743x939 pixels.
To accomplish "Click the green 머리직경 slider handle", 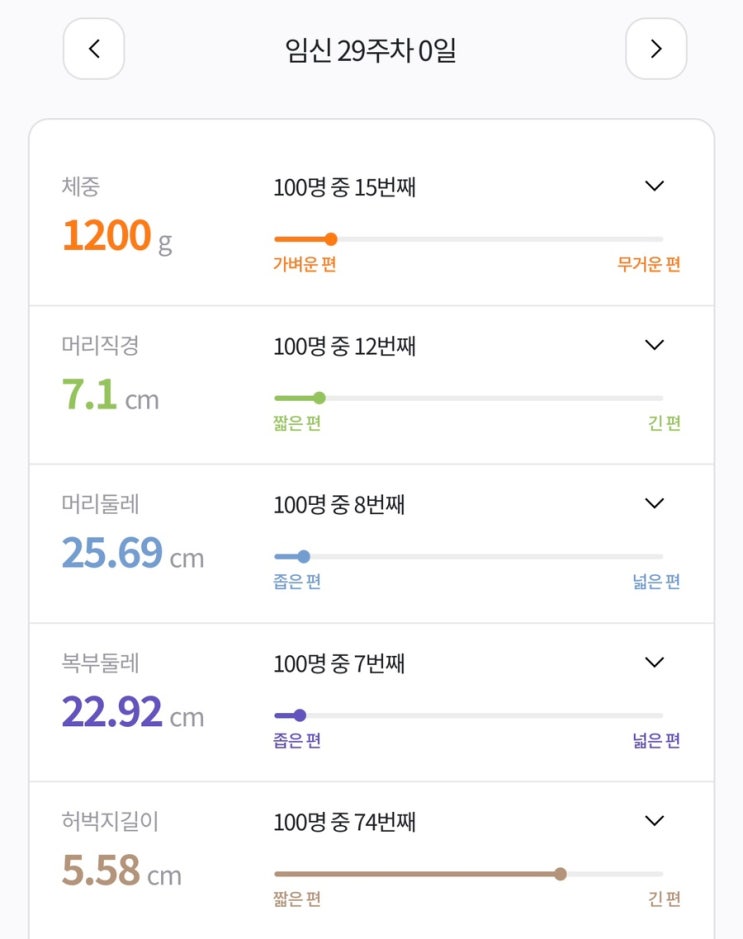I will [x=319, y=398].
